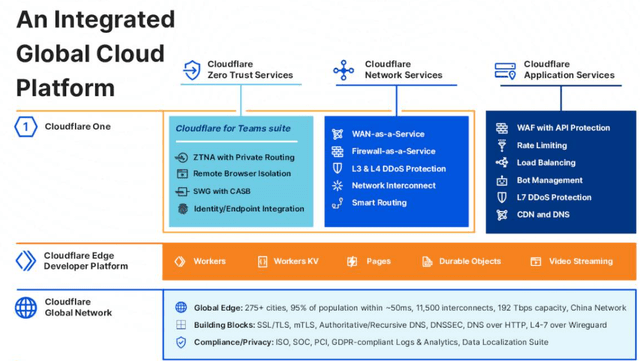Click the Remote Browser Isolation icon
This screenshot has width=640, height=361.
coord(182,174)
